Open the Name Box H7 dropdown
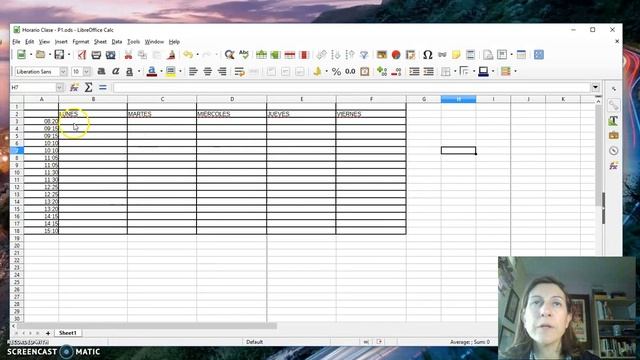Viewport: 640px width, 360px height. point(60,87)
